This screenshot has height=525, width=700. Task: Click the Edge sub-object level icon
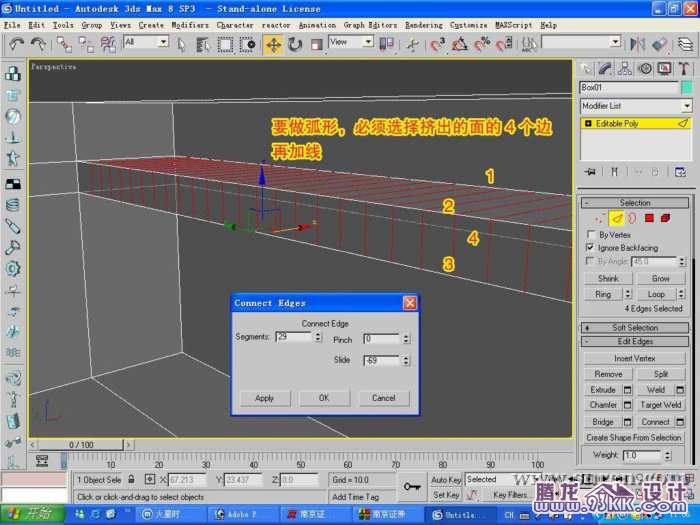click(x=617, y=218)
